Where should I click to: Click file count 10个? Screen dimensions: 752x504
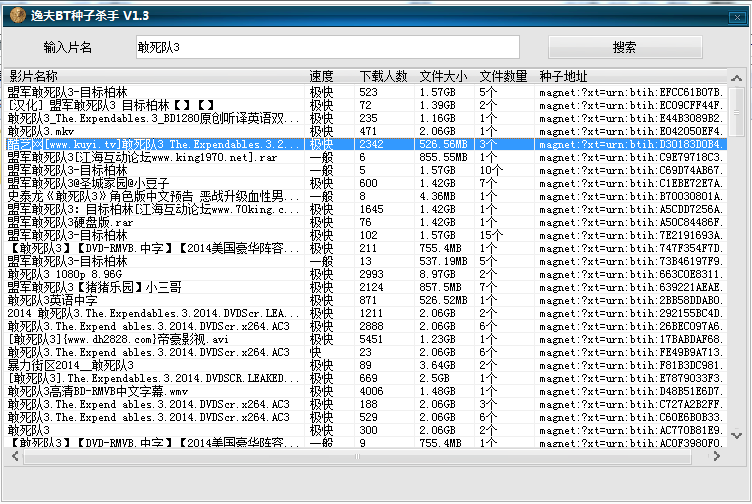[491, 170]
